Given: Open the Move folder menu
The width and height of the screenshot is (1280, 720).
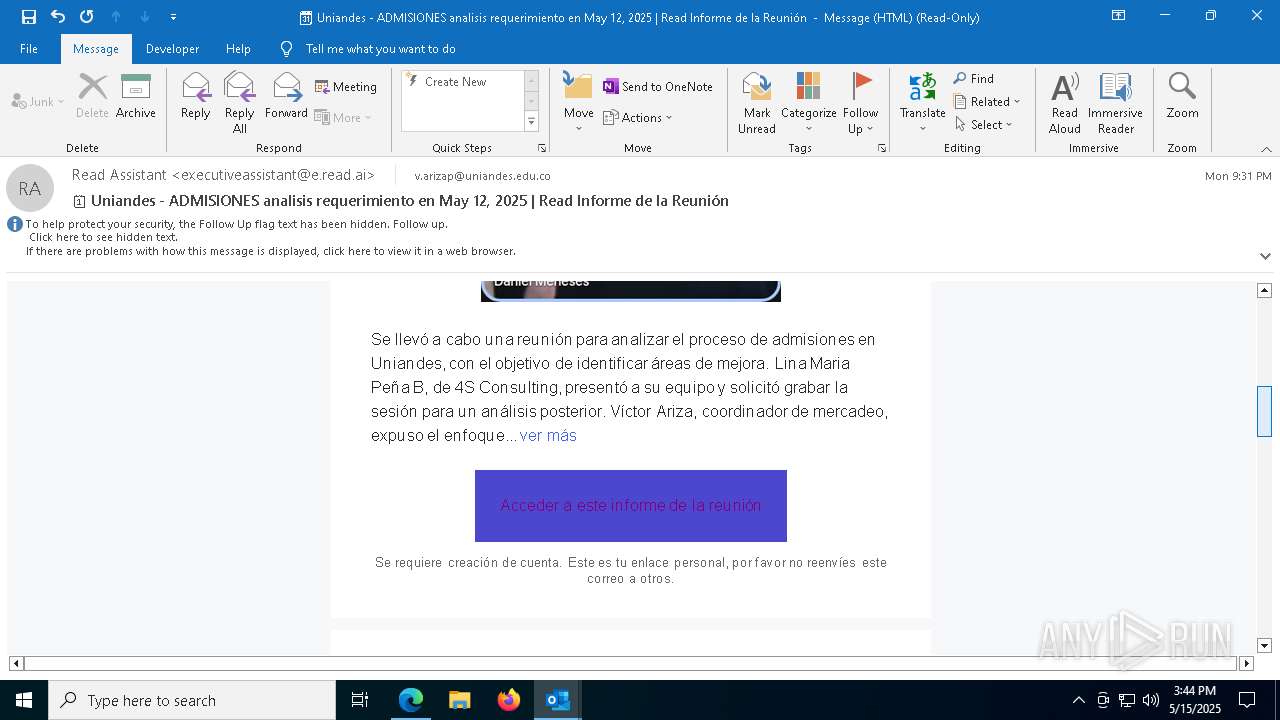Looking at the screenshot, I should (x=578, y=103).
